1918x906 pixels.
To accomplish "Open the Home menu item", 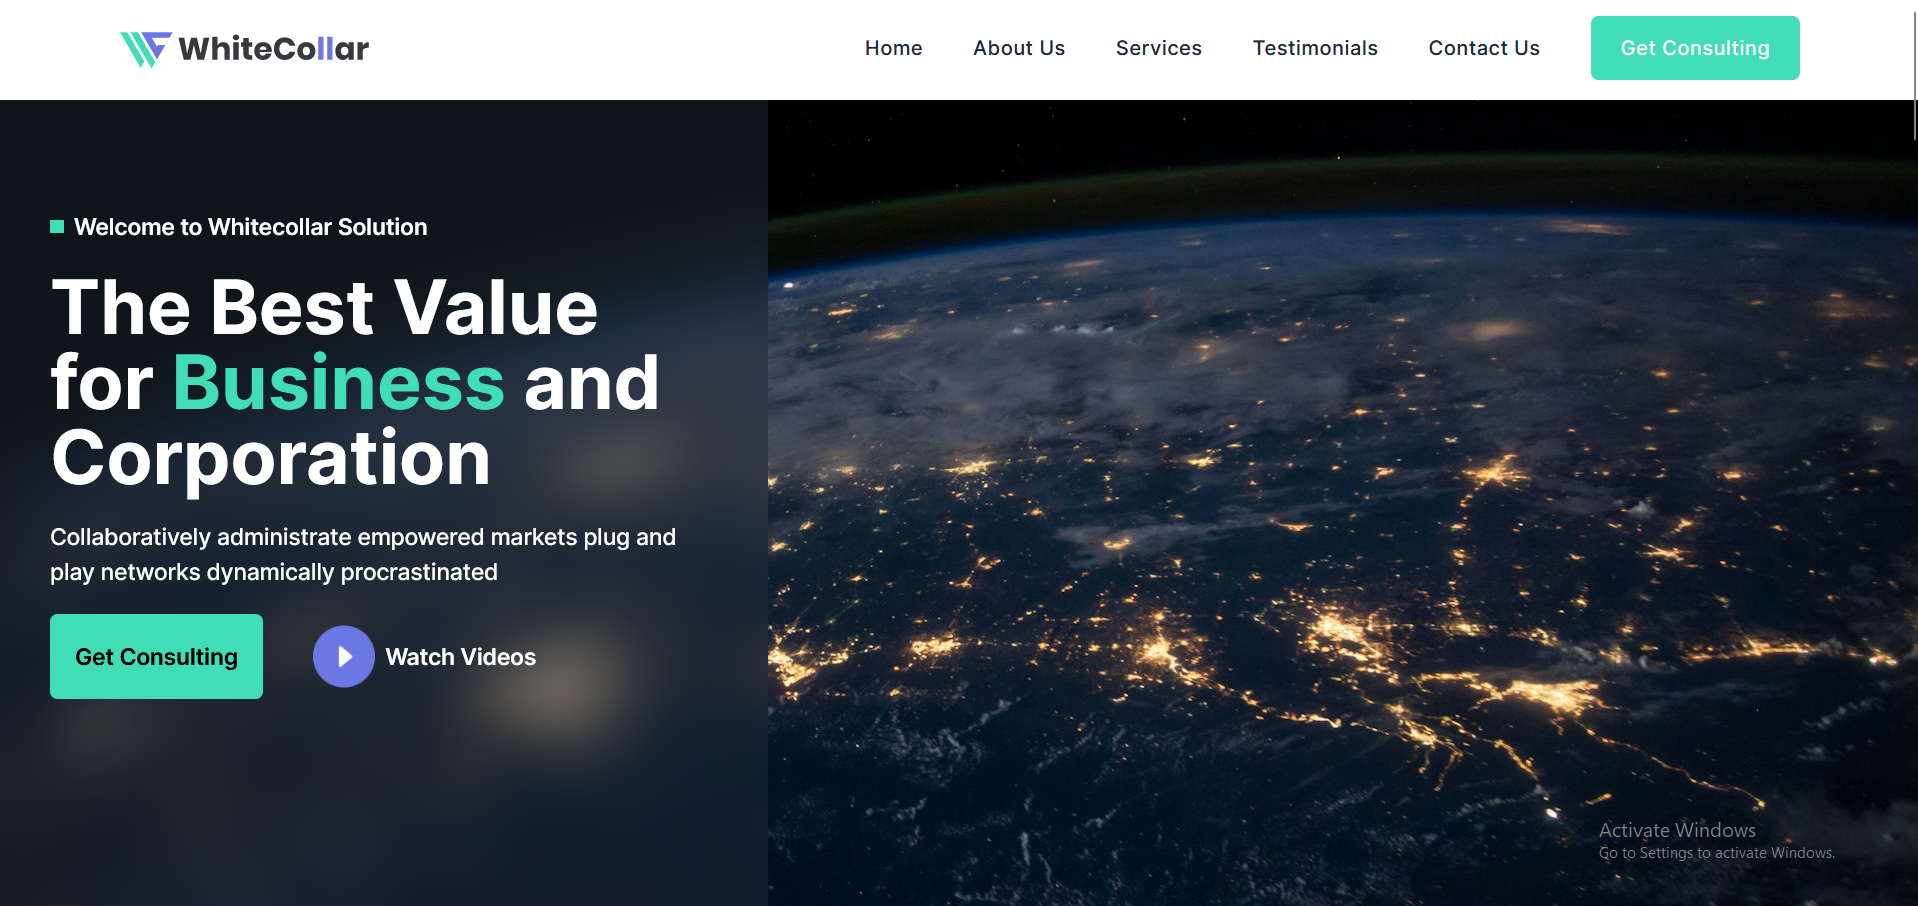I will click(x=893, y=48).
